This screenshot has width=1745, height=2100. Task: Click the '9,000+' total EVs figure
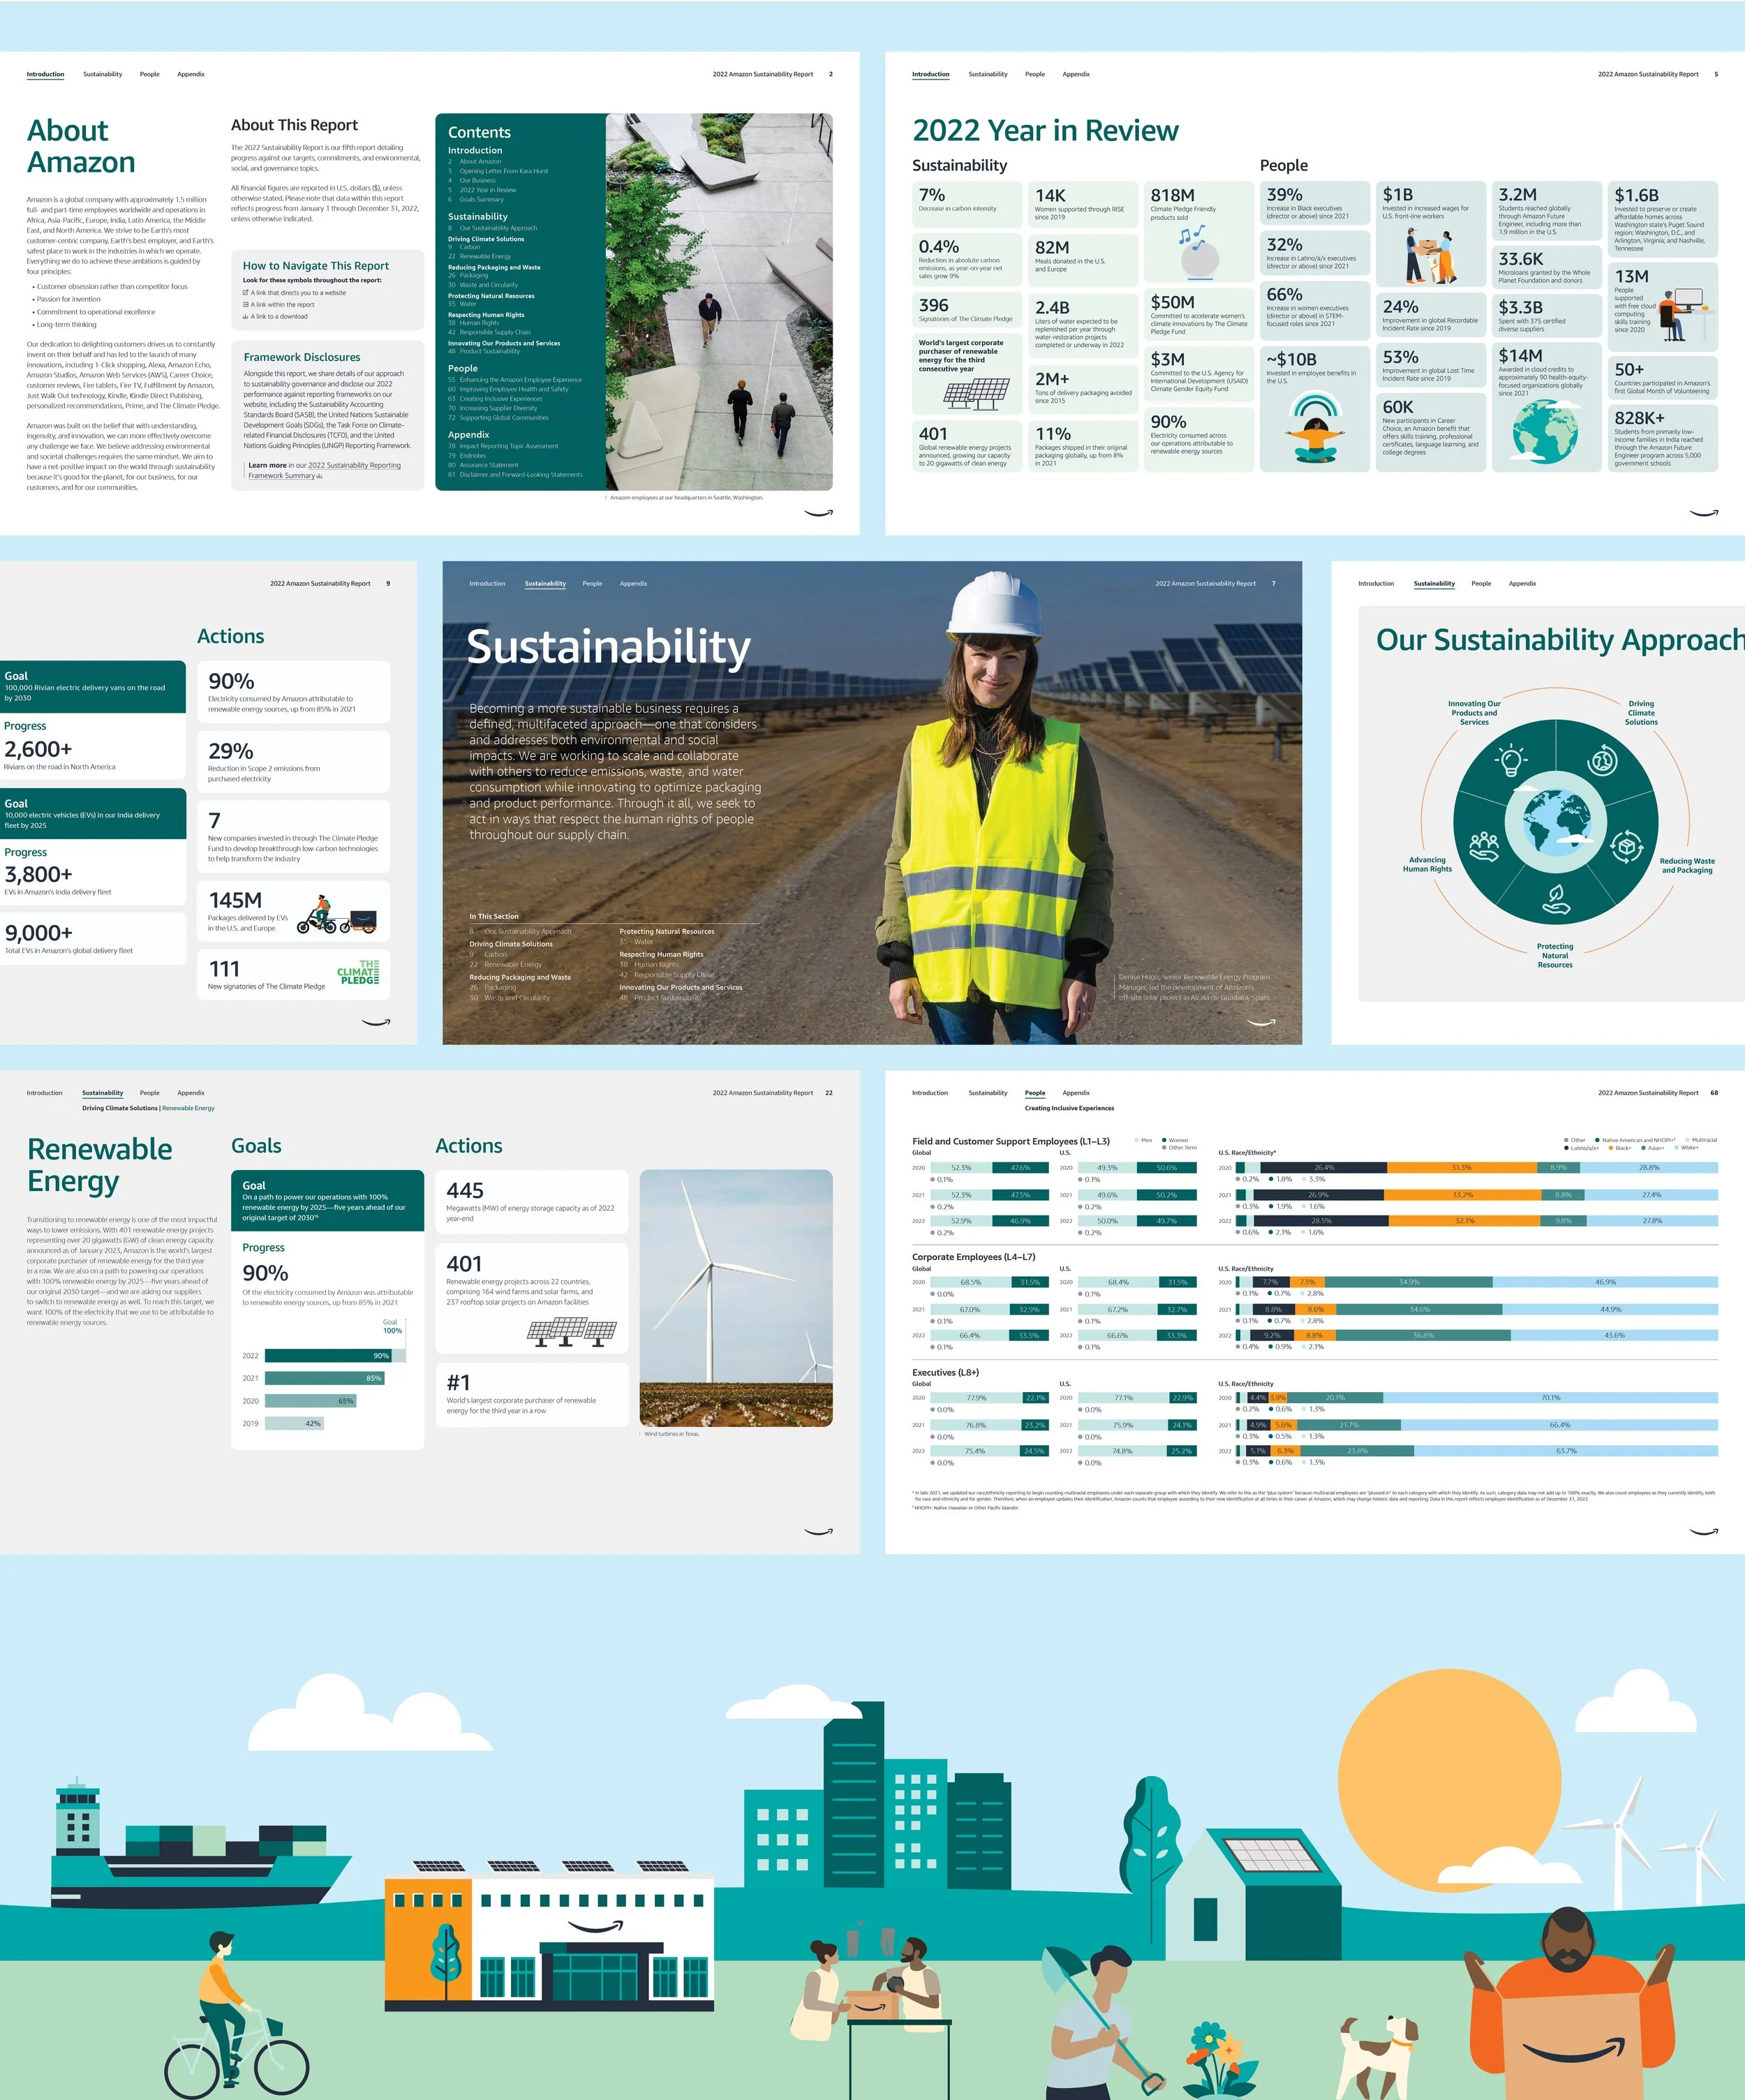[x=39, y=933]
